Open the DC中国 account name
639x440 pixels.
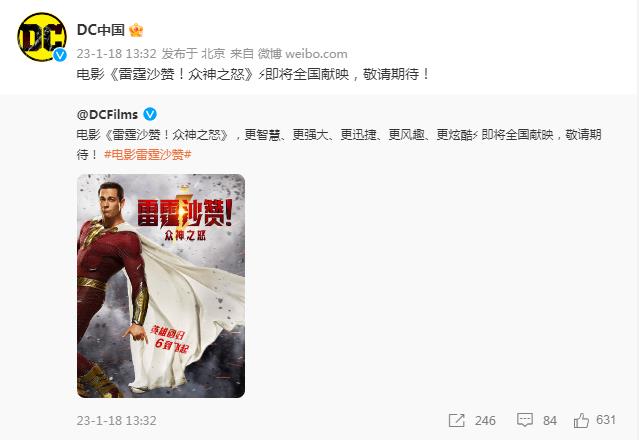pyautogui.click(x=101, y=30)
